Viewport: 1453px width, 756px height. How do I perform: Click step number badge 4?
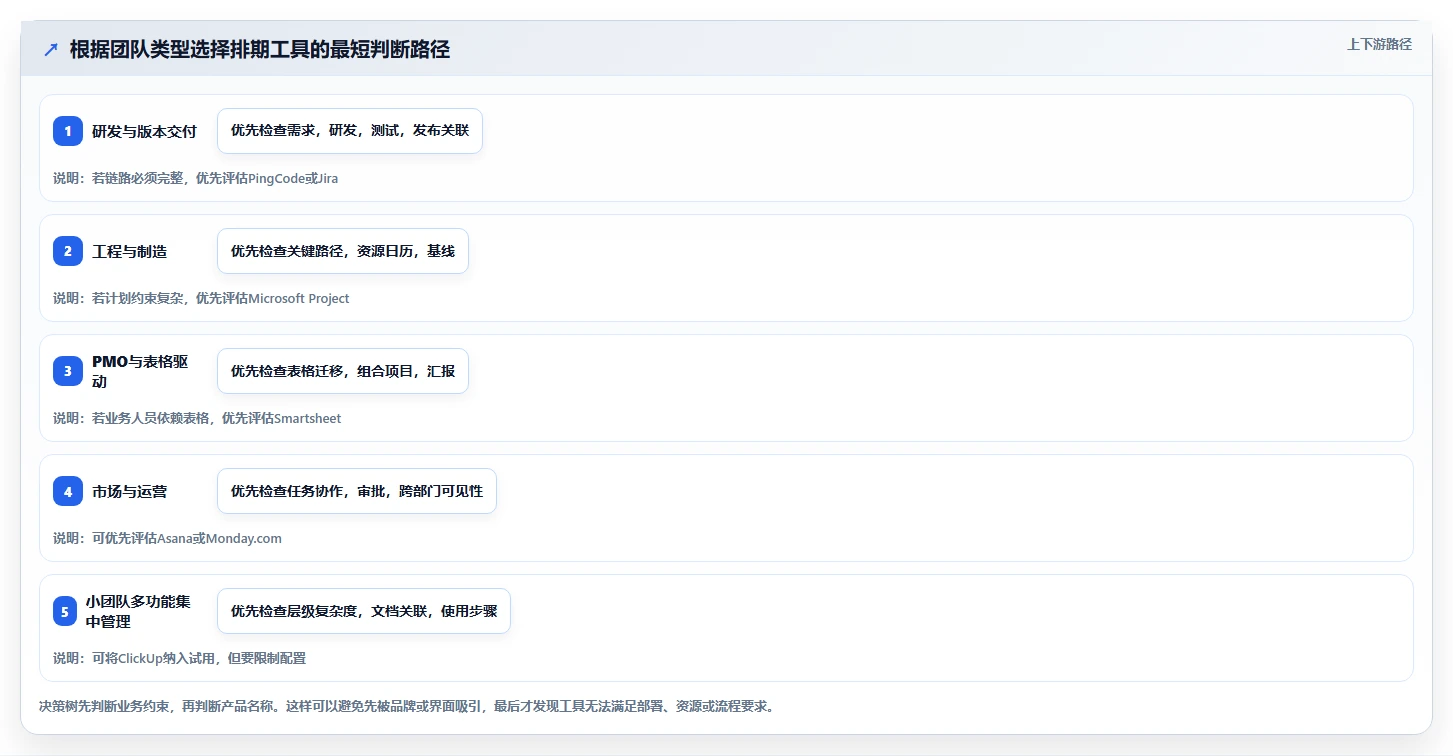(x=68, y=491)
